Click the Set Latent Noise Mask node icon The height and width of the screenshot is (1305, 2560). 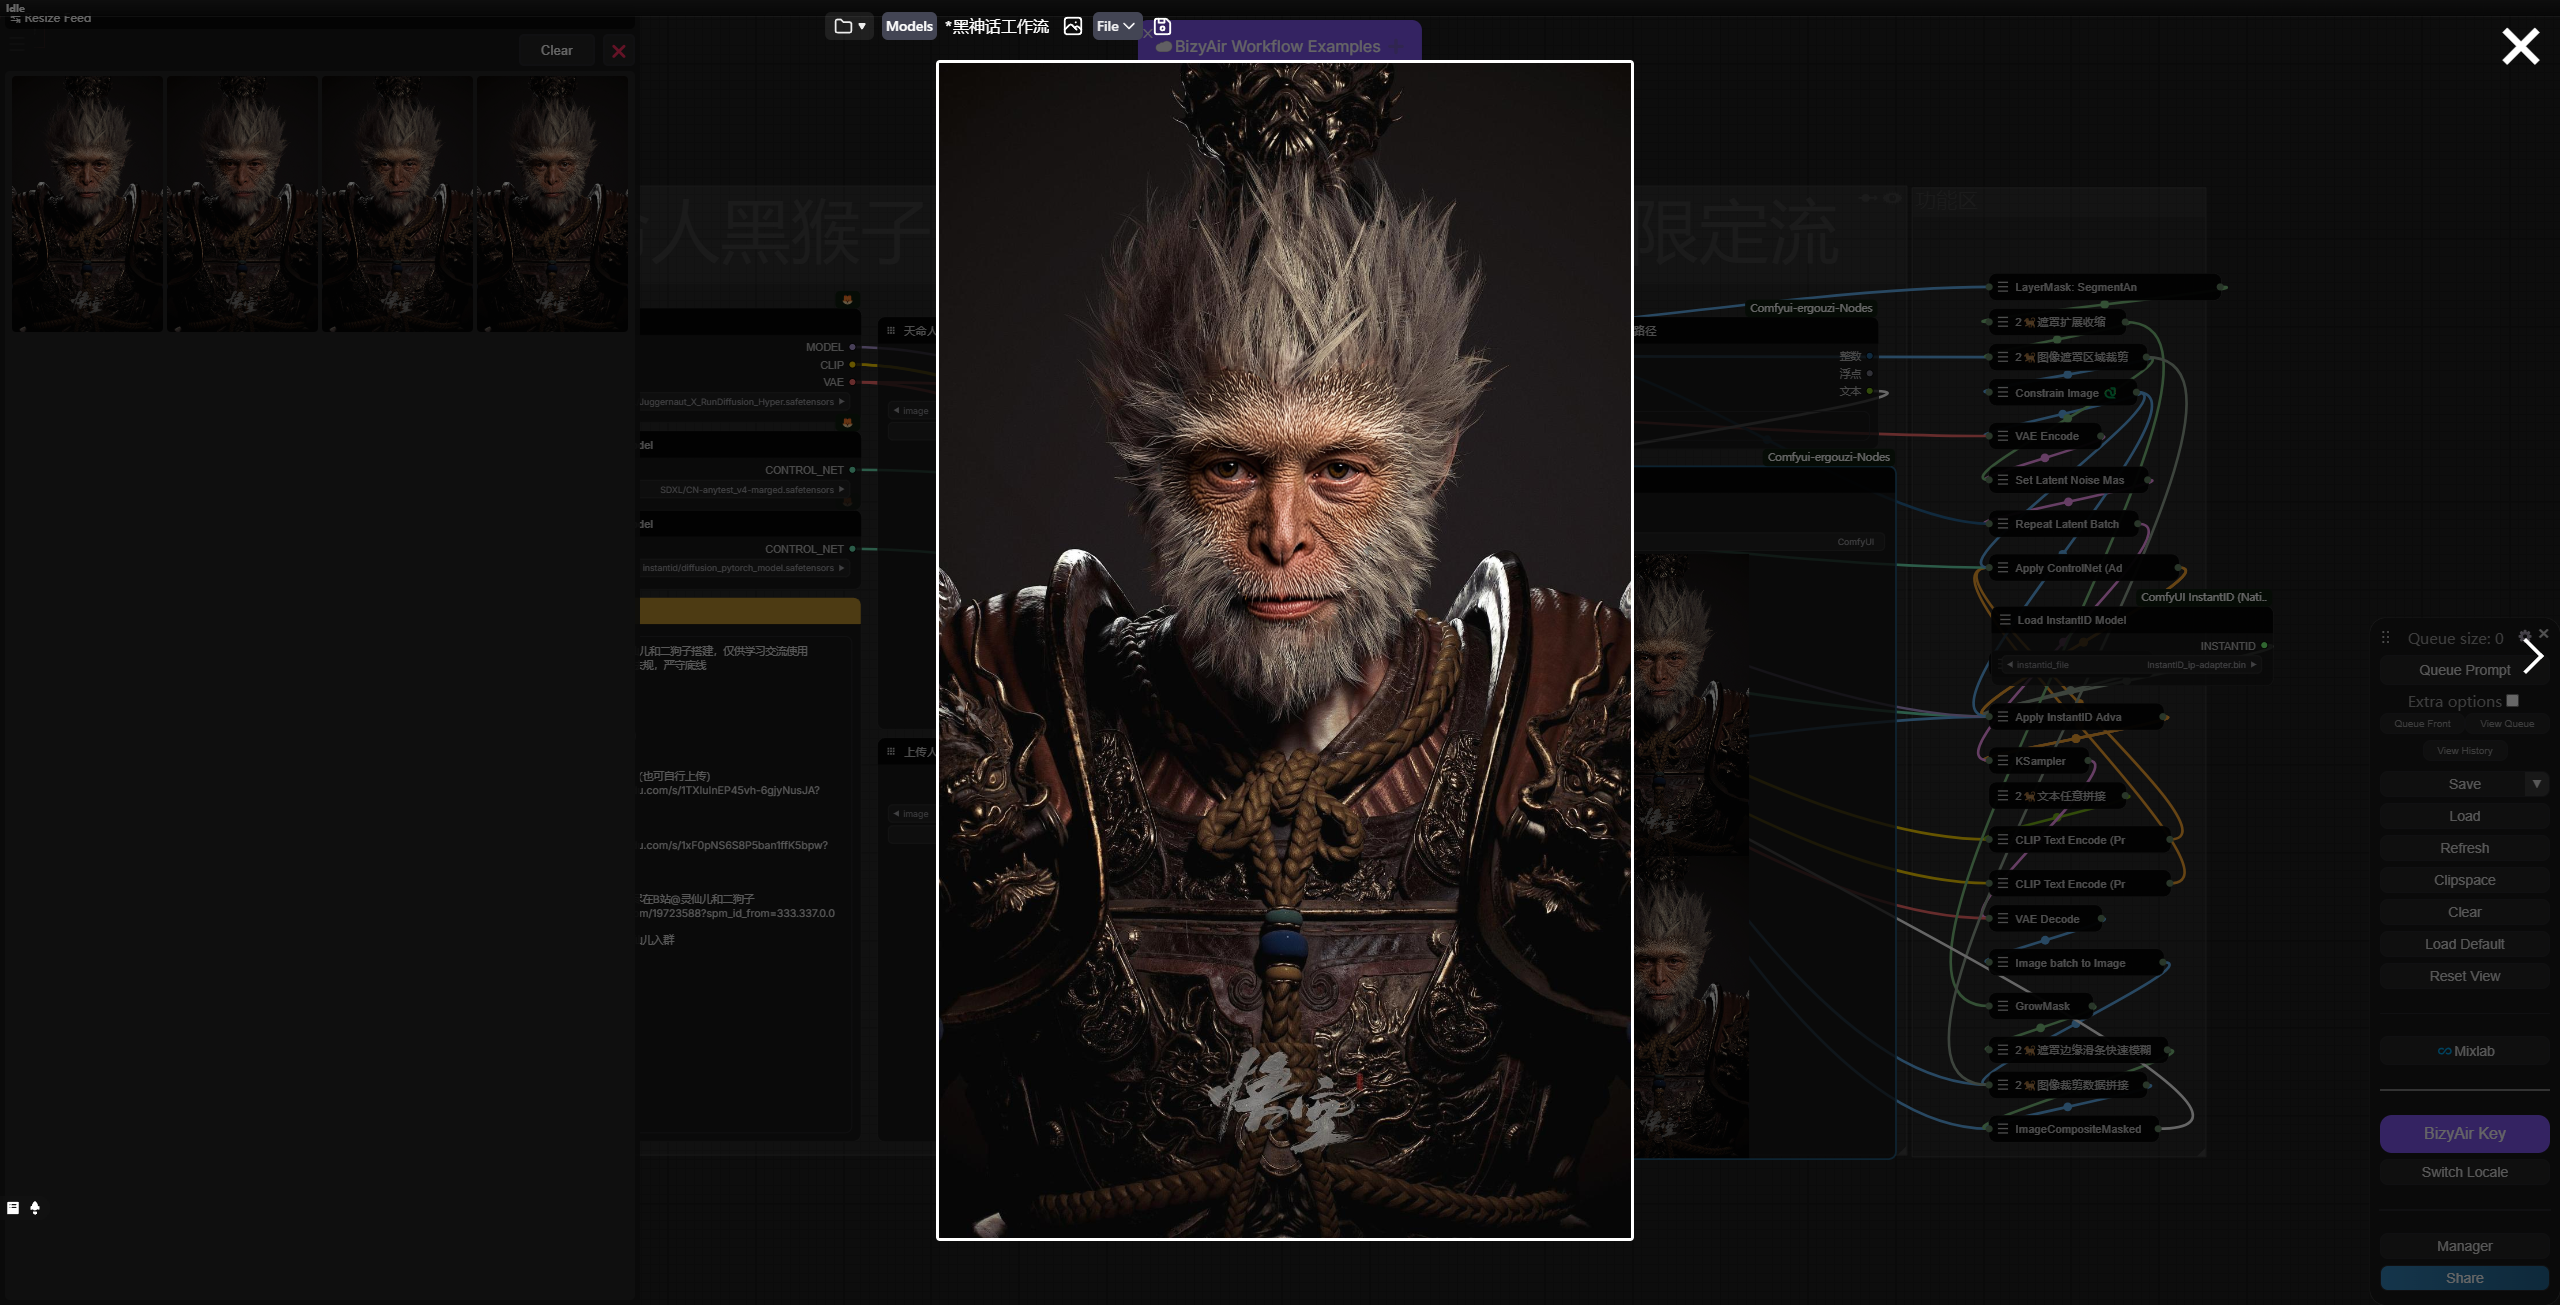coord(2003,480)
